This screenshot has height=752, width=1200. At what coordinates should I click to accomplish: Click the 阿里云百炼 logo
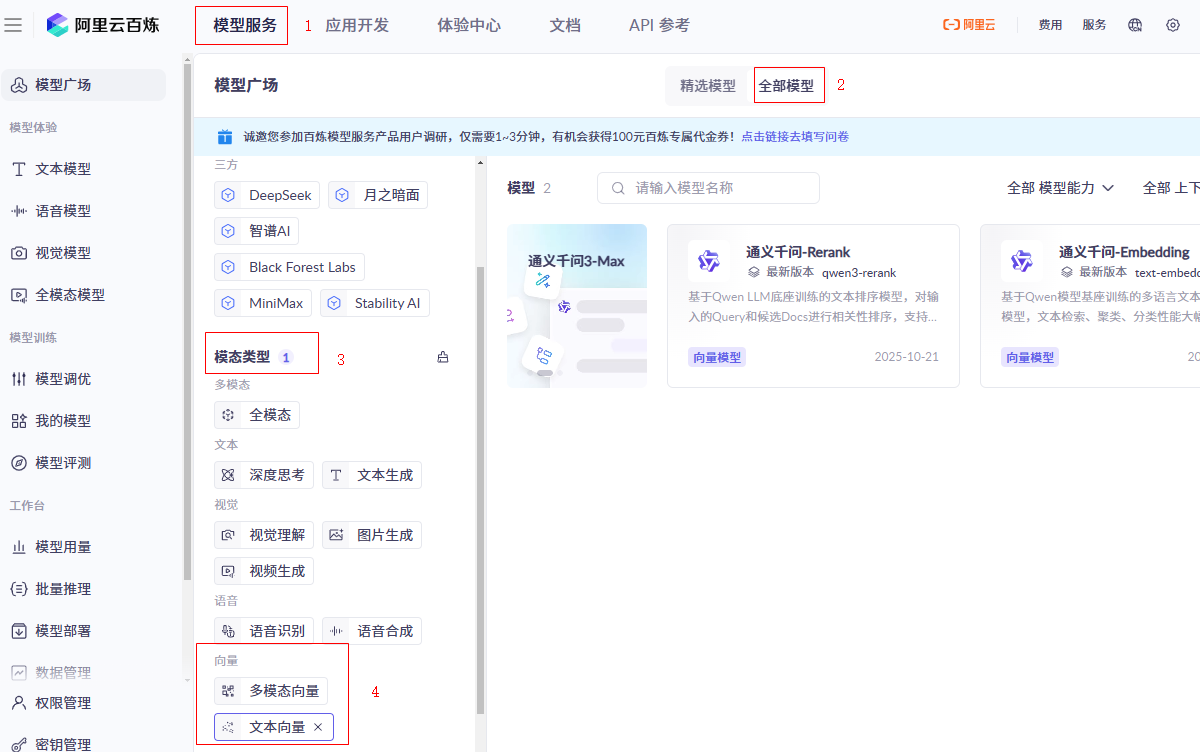point(103,25)
